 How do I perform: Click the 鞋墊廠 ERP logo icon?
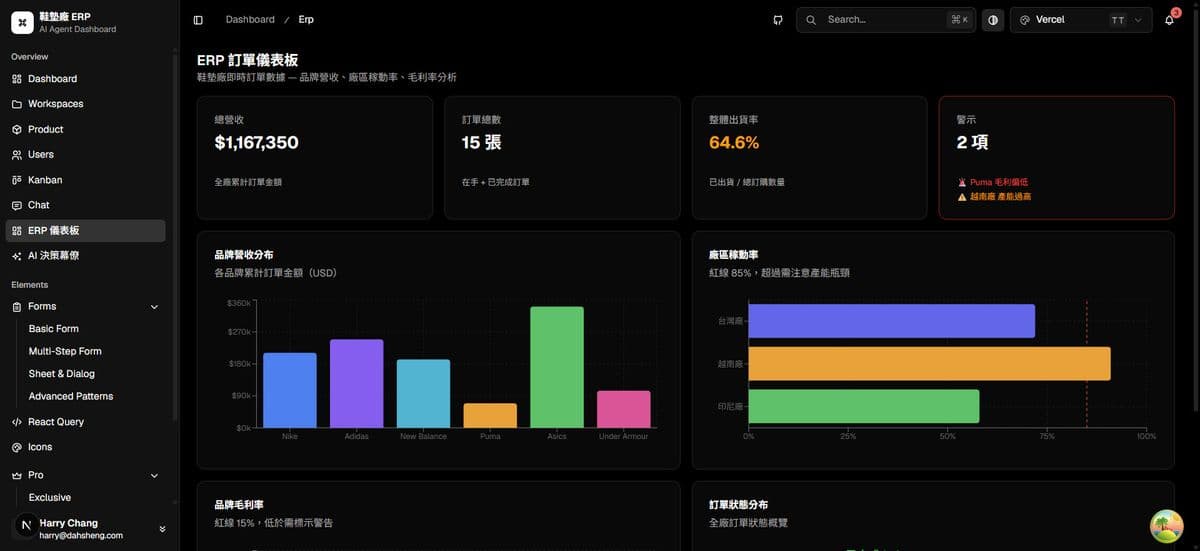(22, 22)
